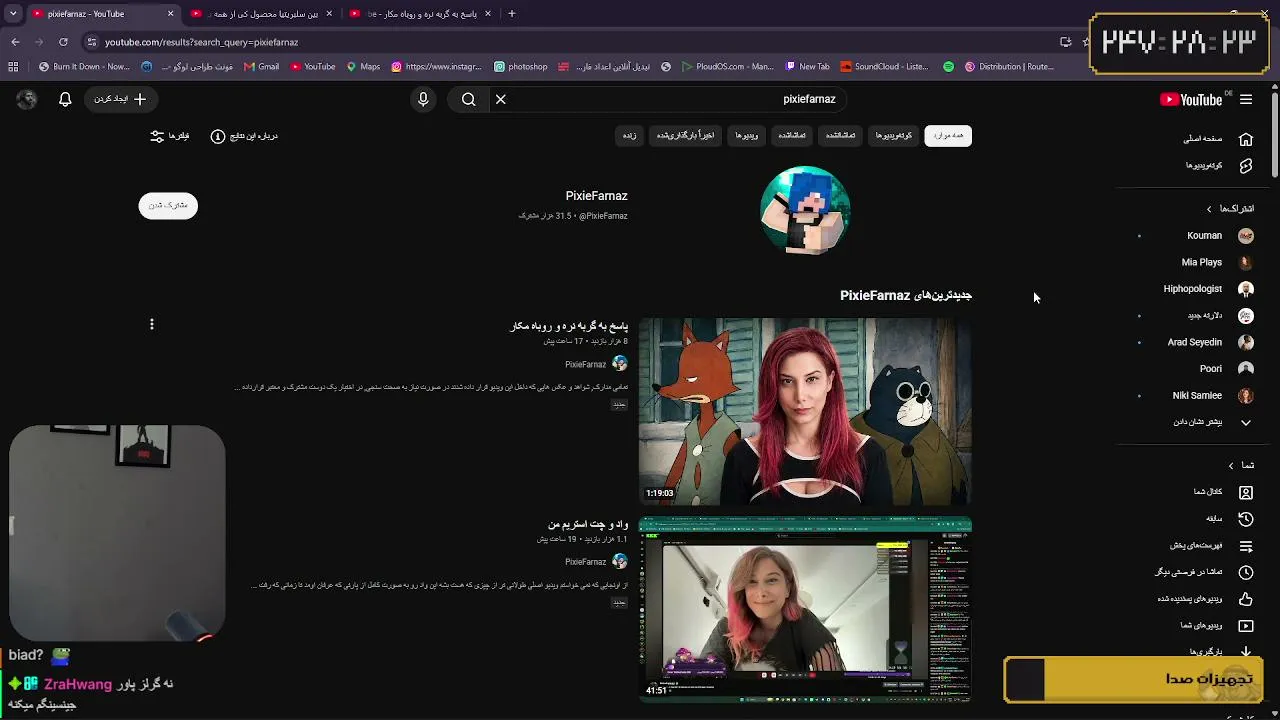Screen dimensions: 1280x720
Task: Open PixieFarnaz channel avatar
Action: tap(805, 210)
